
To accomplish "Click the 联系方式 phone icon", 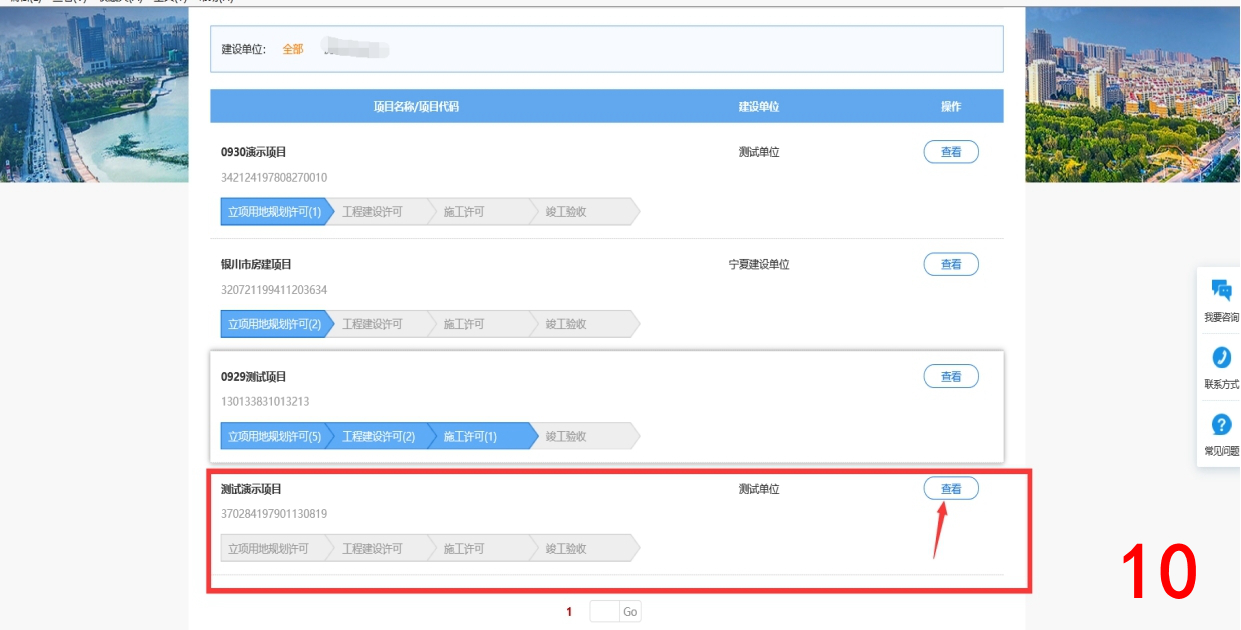I will pos(1221,358).
